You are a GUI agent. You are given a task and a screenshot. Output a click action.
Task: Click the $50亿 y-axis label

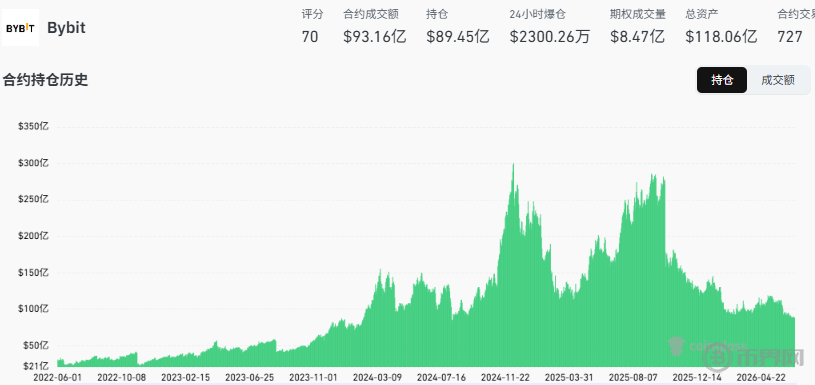(35, 346)
